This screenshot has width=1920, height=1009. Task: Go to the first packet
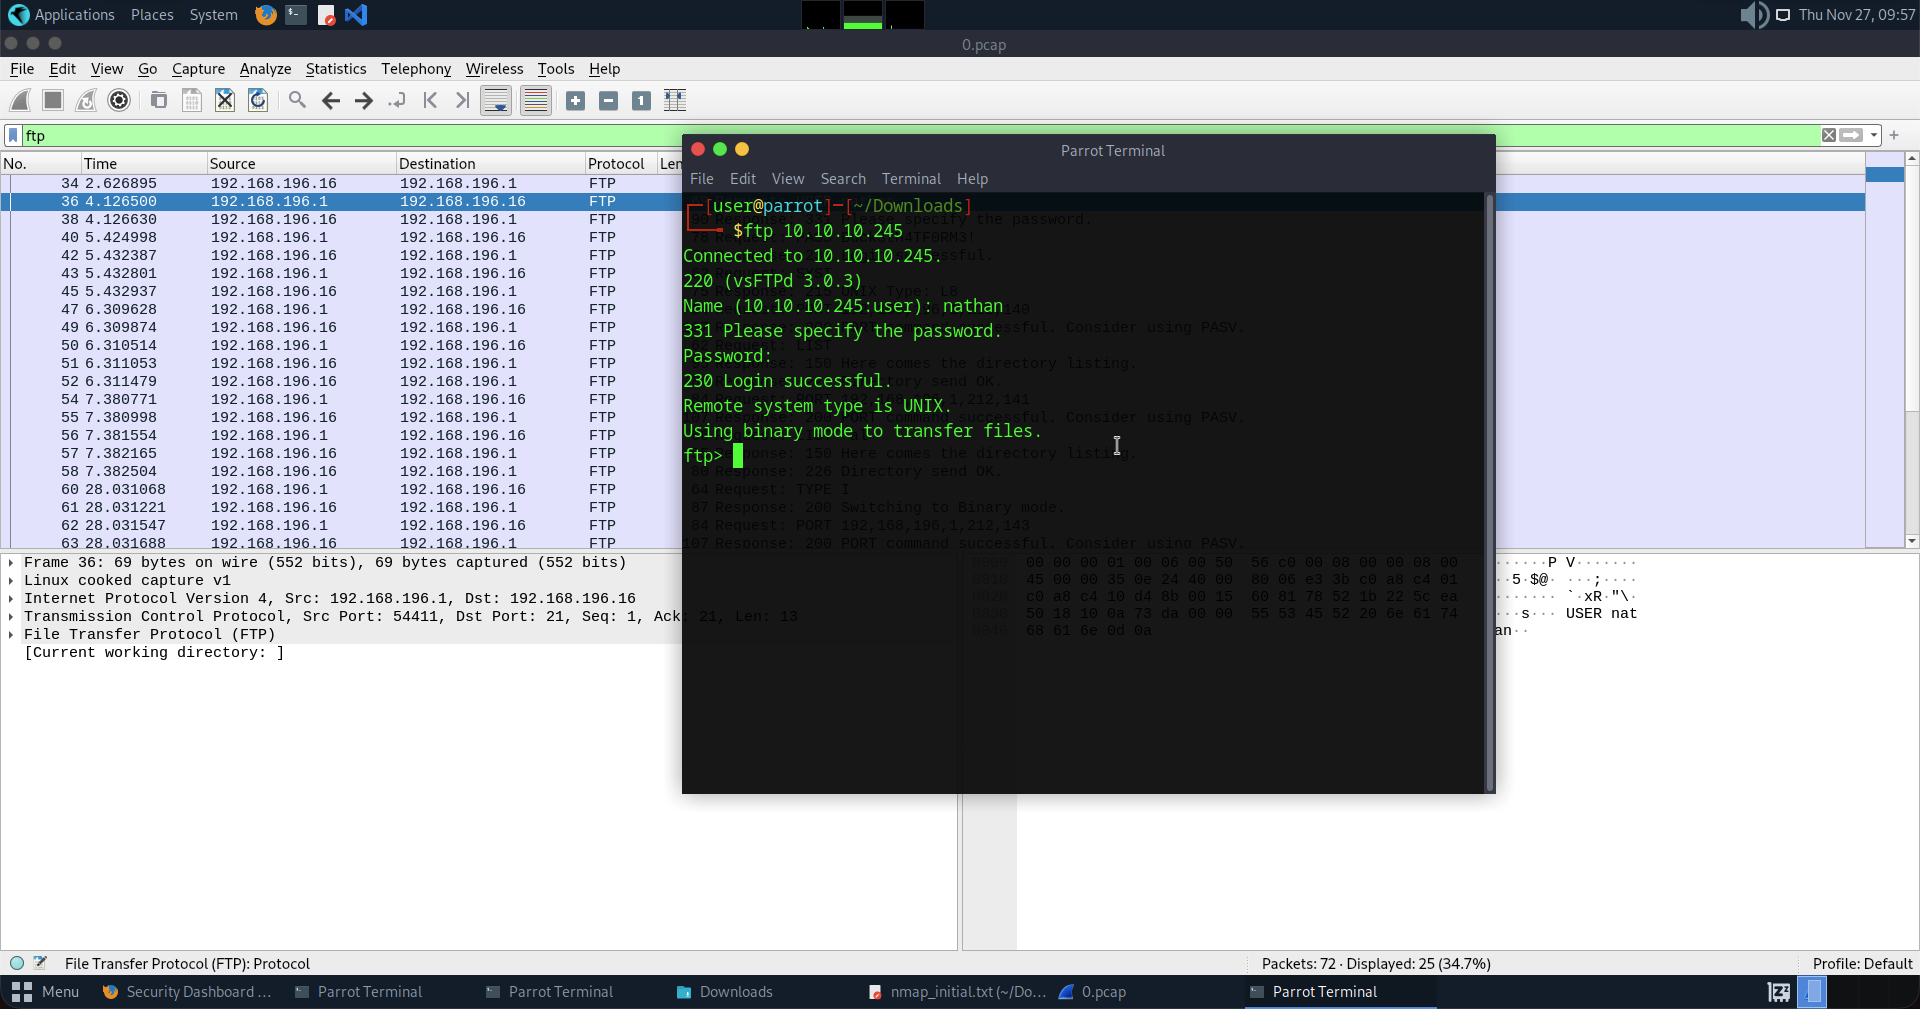point(430,100)
